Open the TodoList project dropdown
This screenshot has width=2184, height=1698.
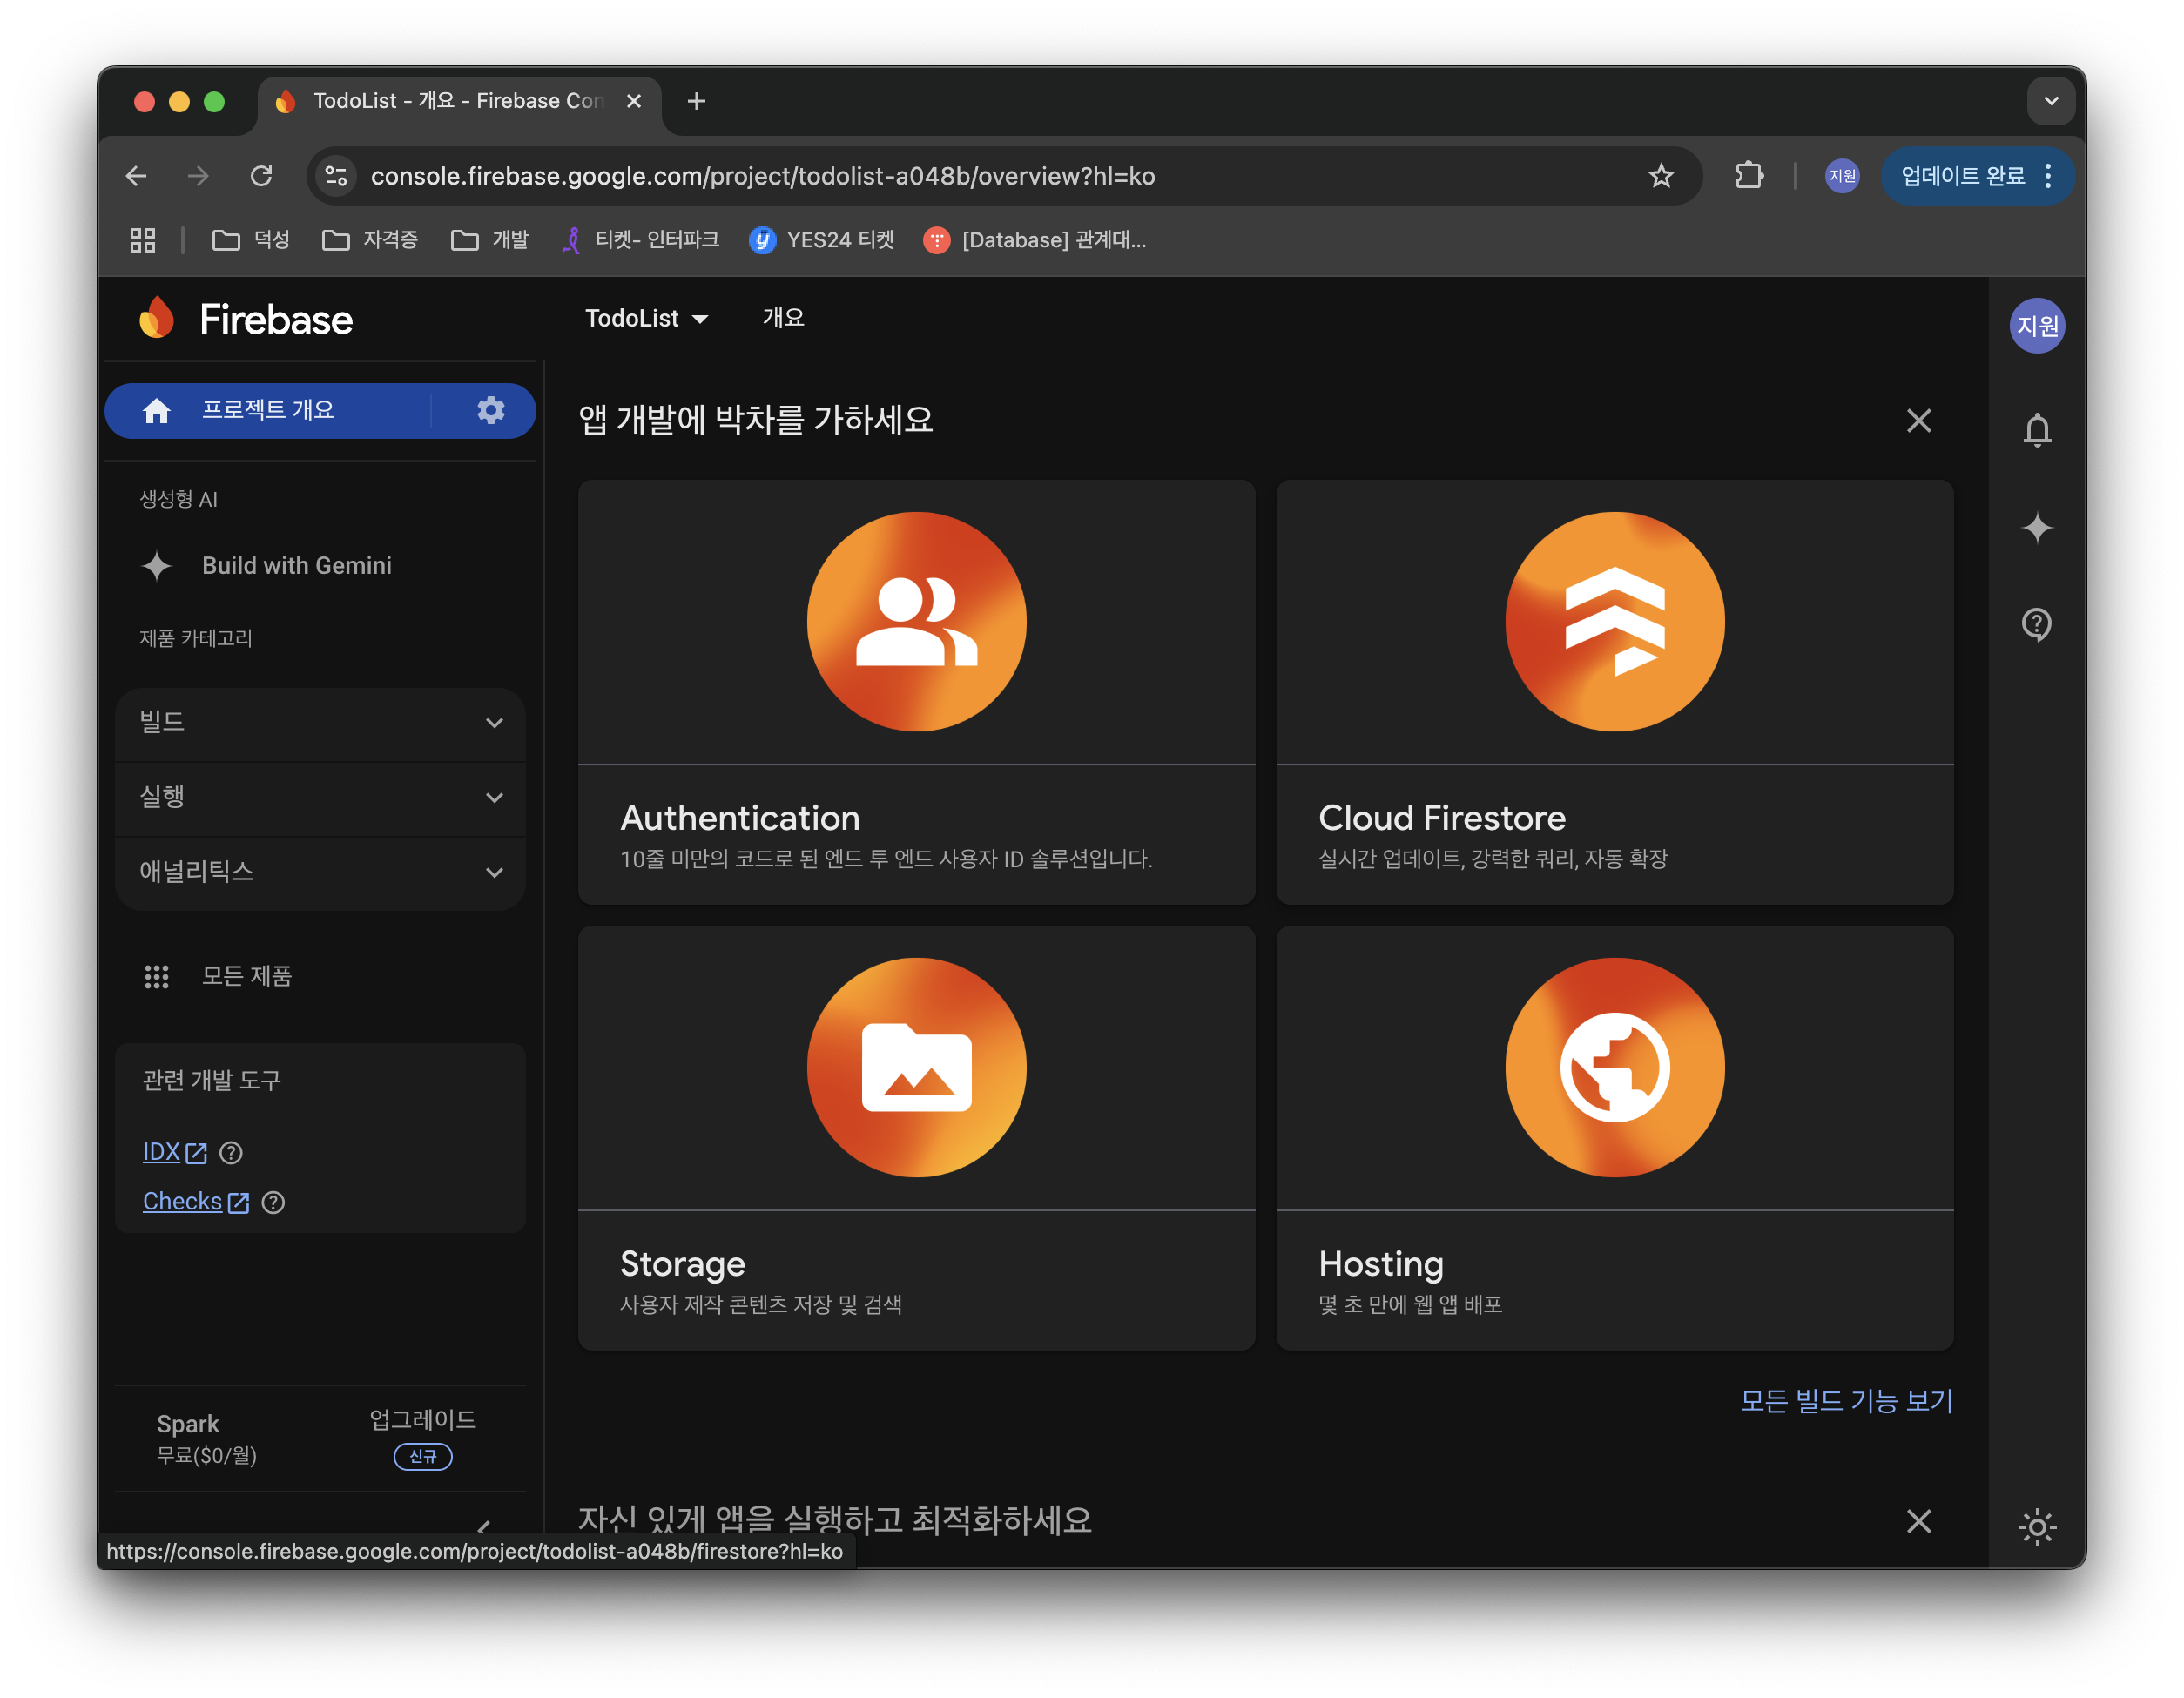646,318
